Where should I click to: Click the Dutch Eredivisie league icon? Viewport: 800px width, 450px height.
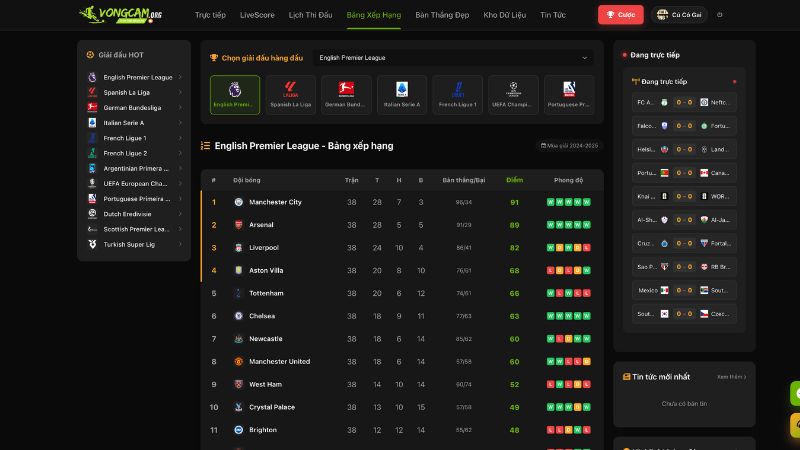click(x=92, y=214)
